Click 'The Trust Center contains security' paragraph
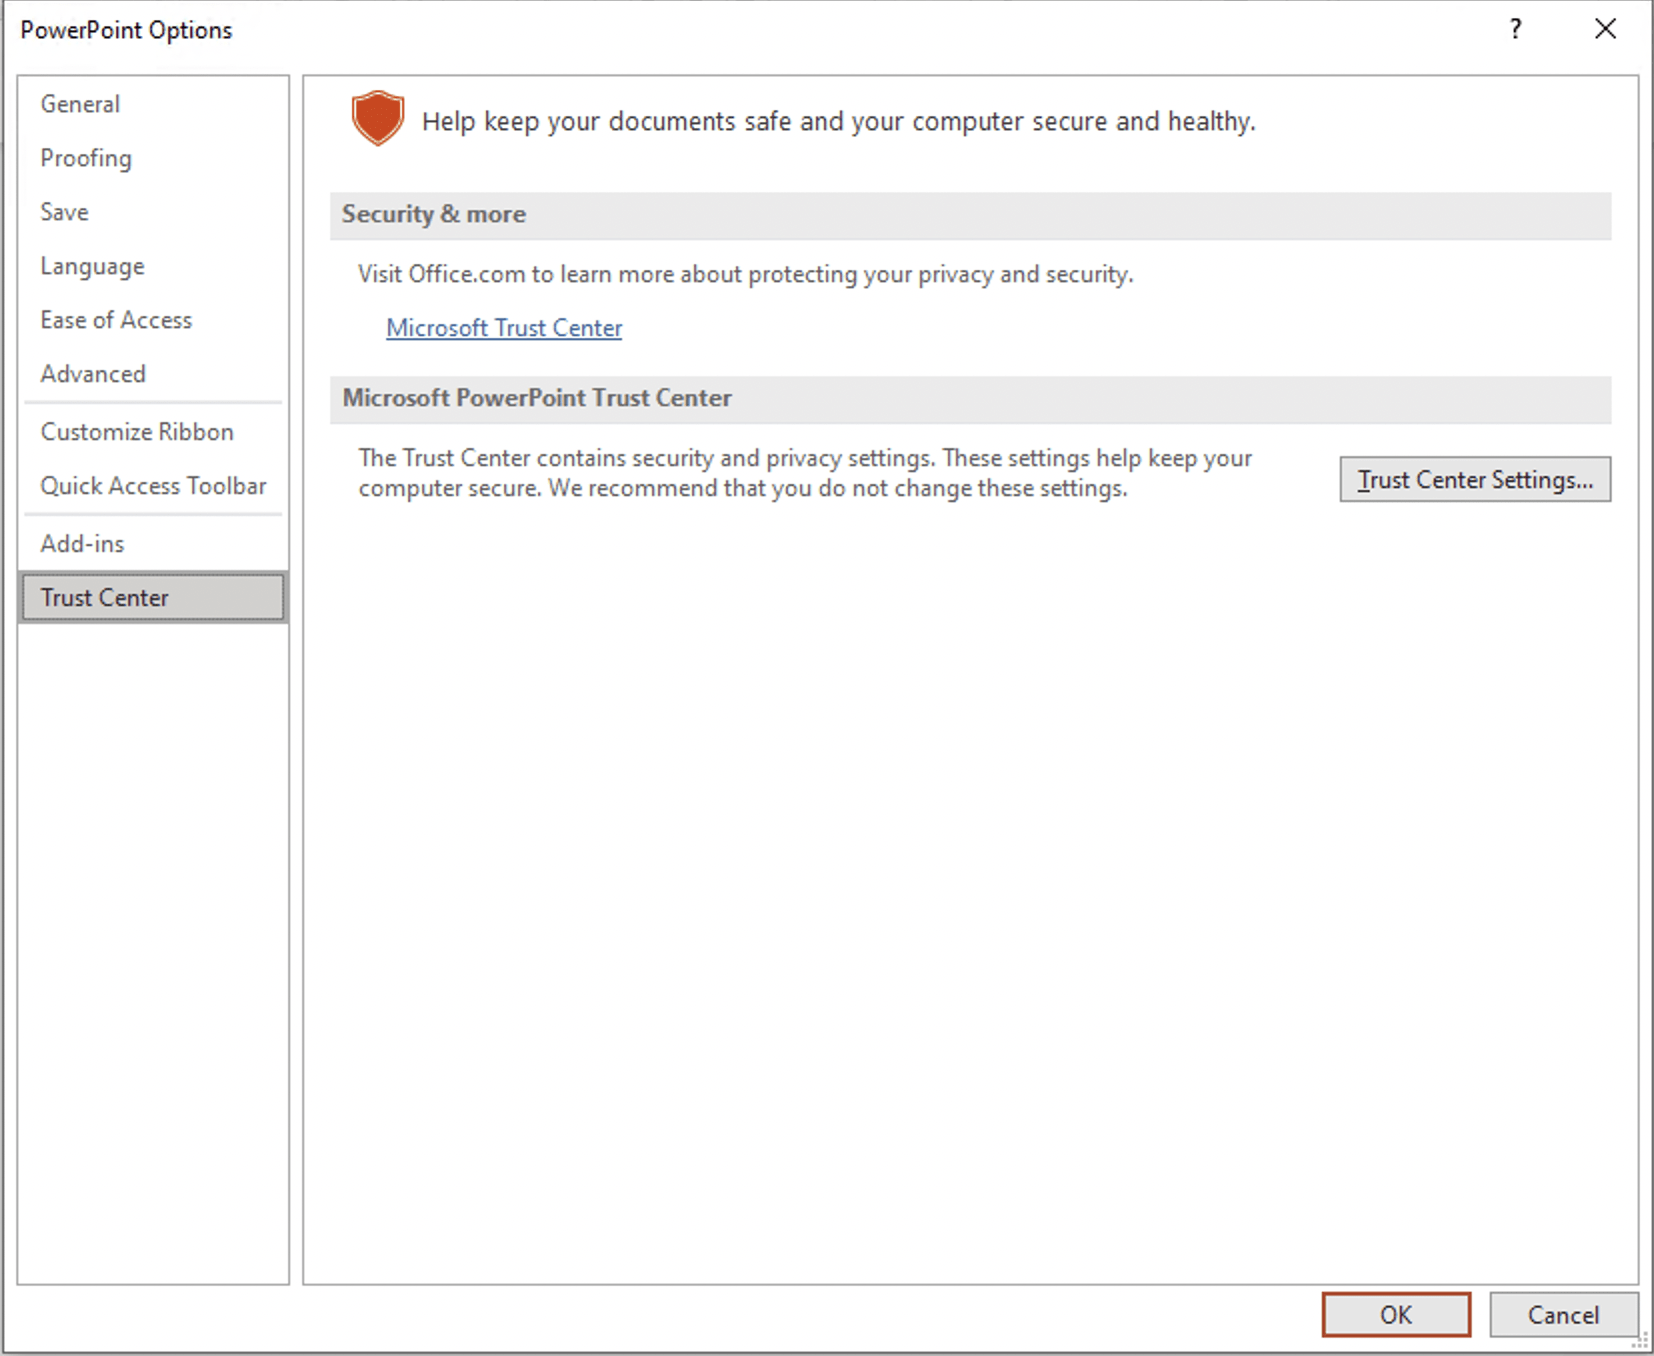 pos(805,473)
